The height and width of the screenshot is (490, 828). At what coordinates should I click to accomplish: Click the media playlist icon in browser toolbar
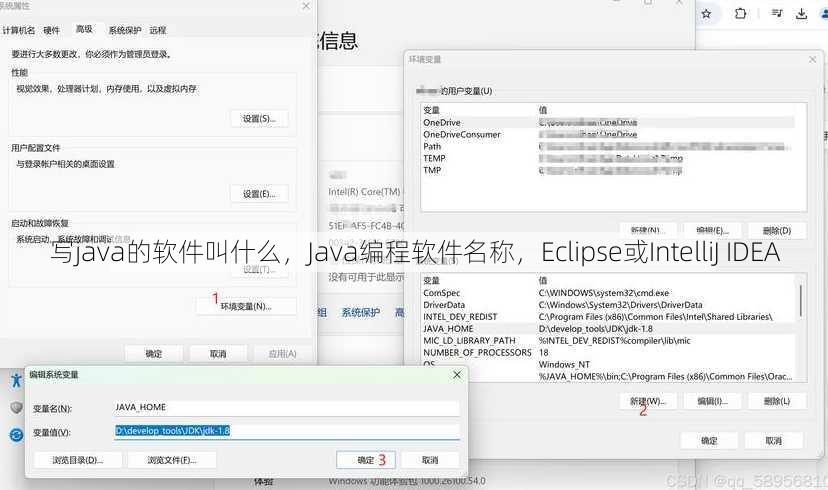(x=776, y=13)
